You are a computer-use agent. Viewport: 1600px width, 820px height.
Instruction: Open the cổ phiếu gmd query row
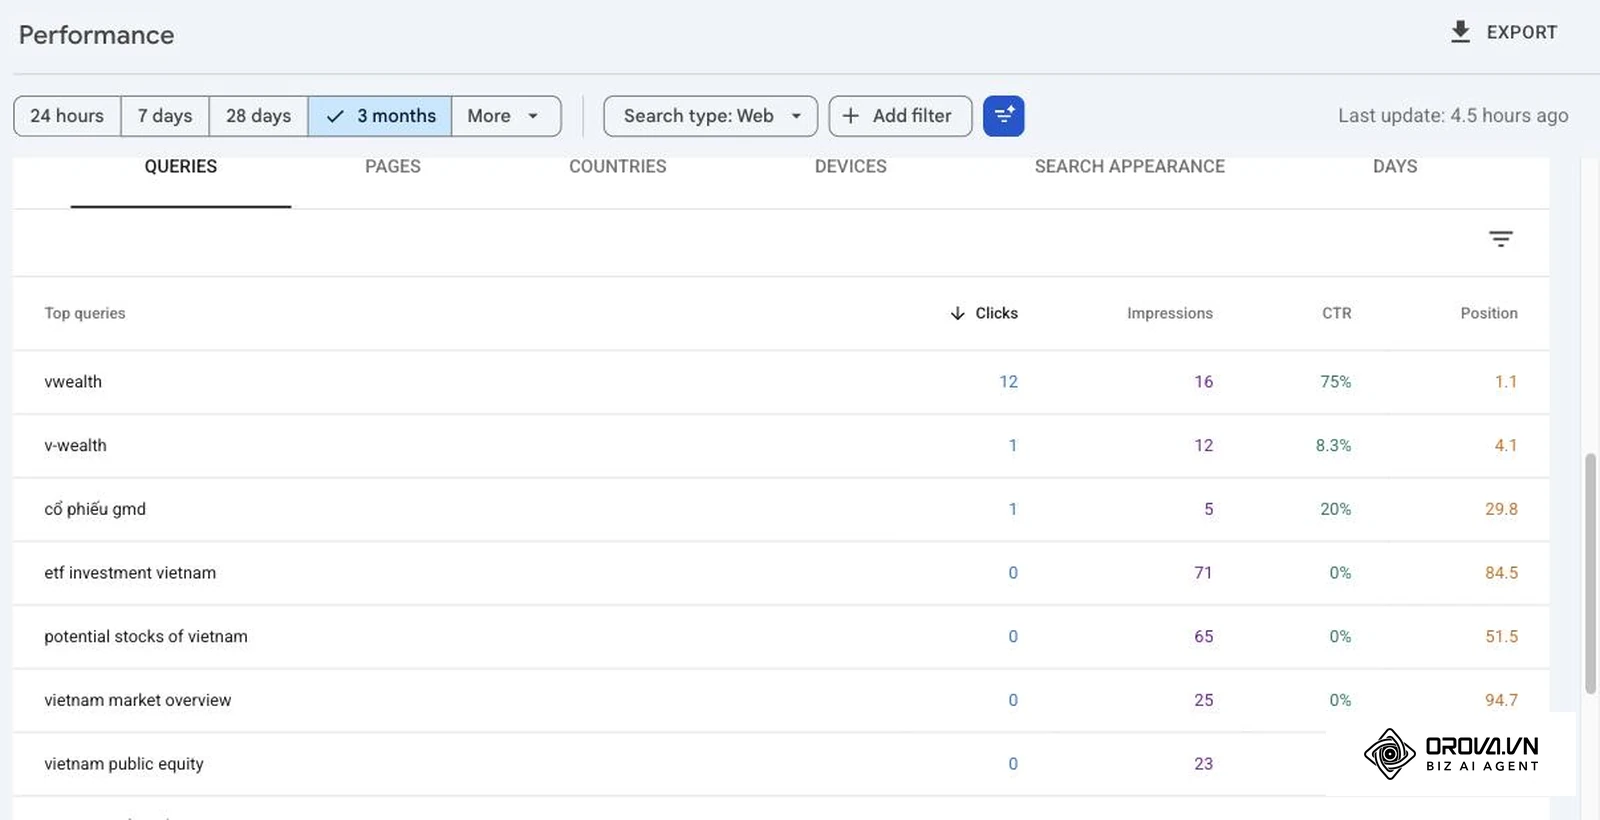point(781,509)
